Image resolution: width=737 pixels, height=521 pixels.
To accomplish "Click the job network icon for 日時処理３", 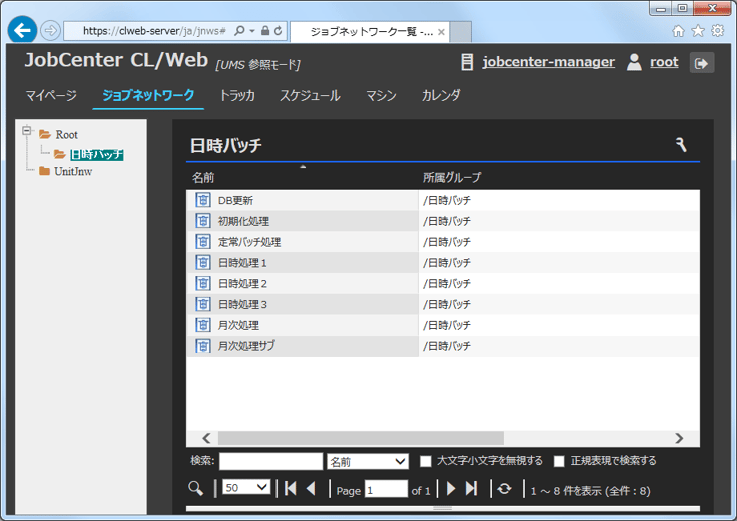I will pos(203,304).
